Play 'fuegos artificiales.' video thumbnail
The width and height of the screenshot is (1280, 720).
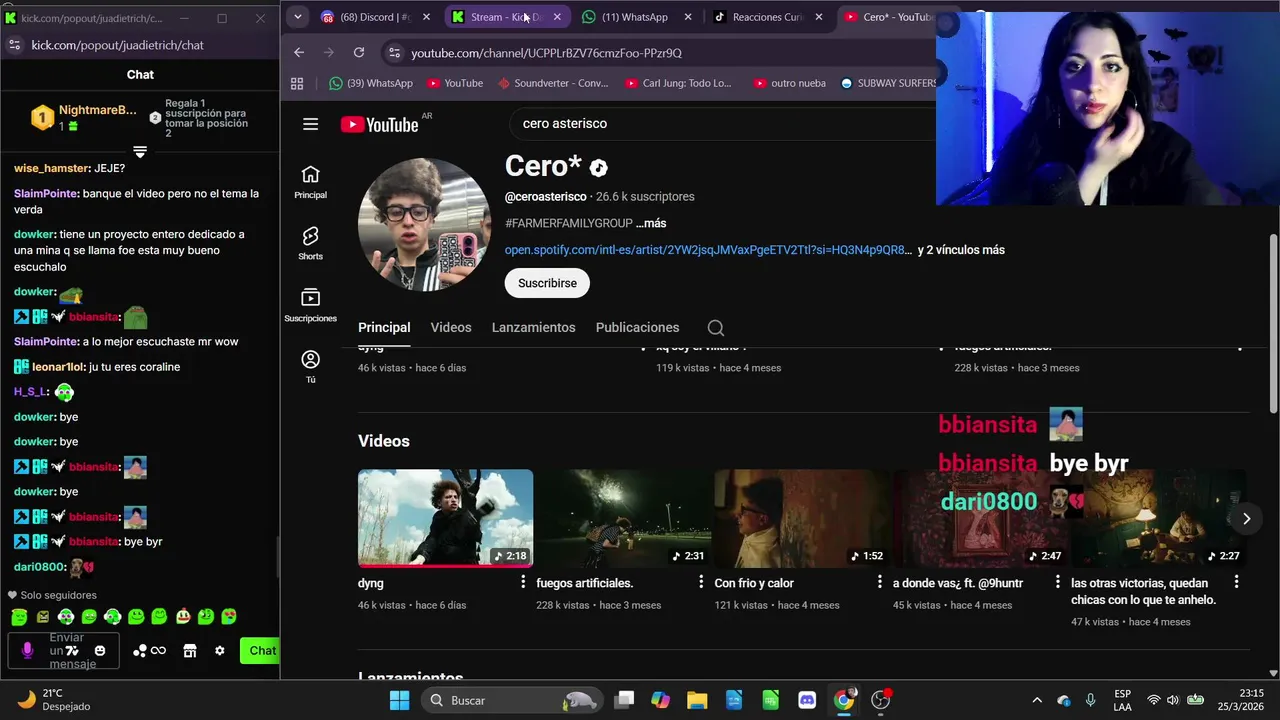tap(623, 518)
